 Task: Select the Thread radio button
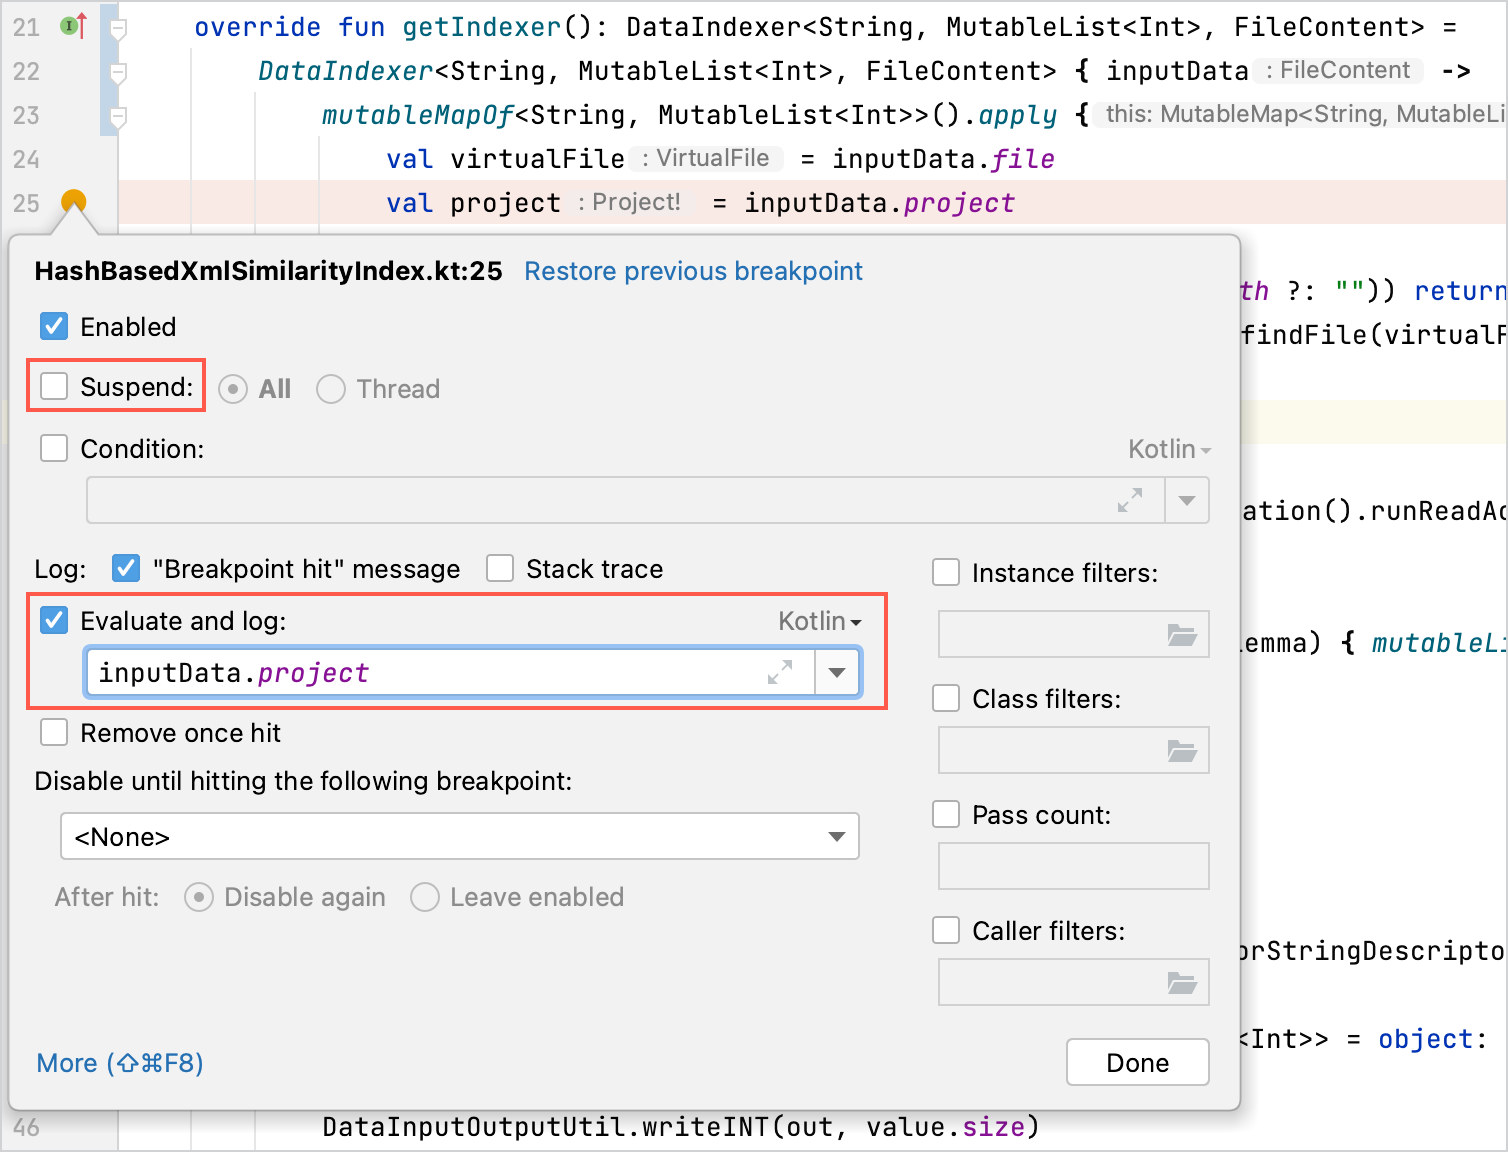[331, 388]
